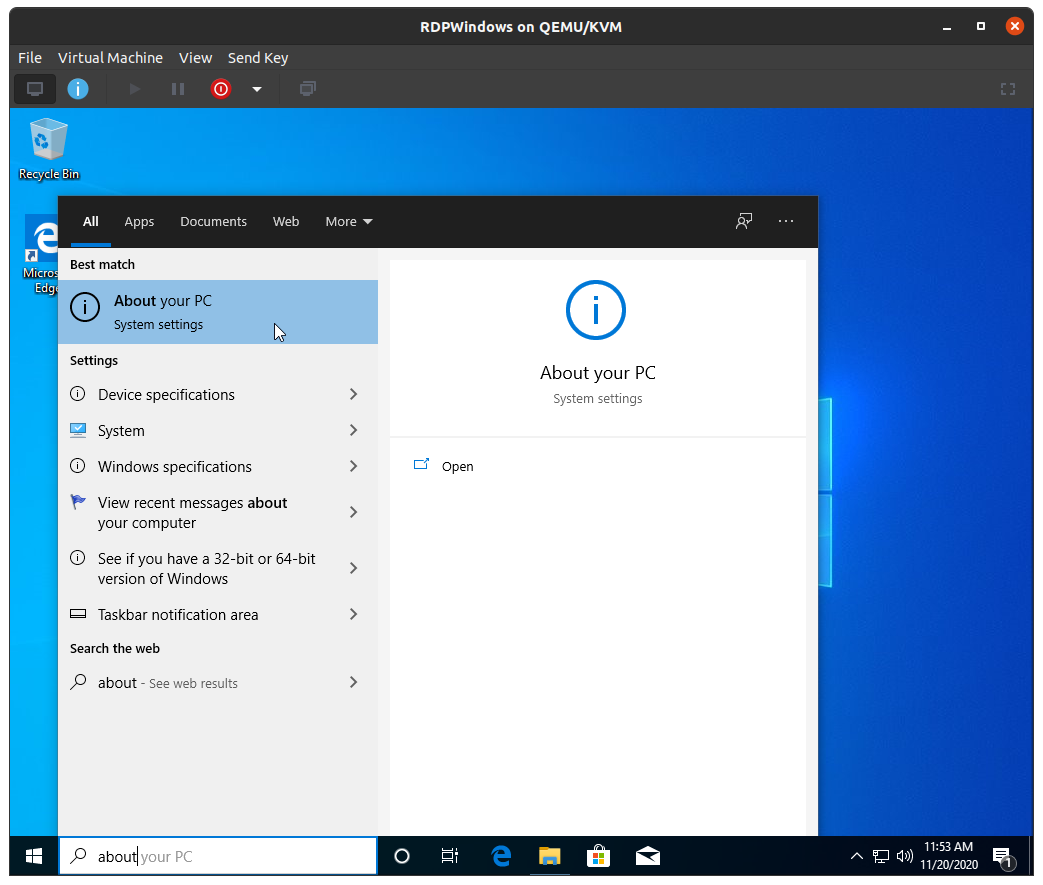
Task: Open Microsoft Store from the taskbar
Action: 598,856
